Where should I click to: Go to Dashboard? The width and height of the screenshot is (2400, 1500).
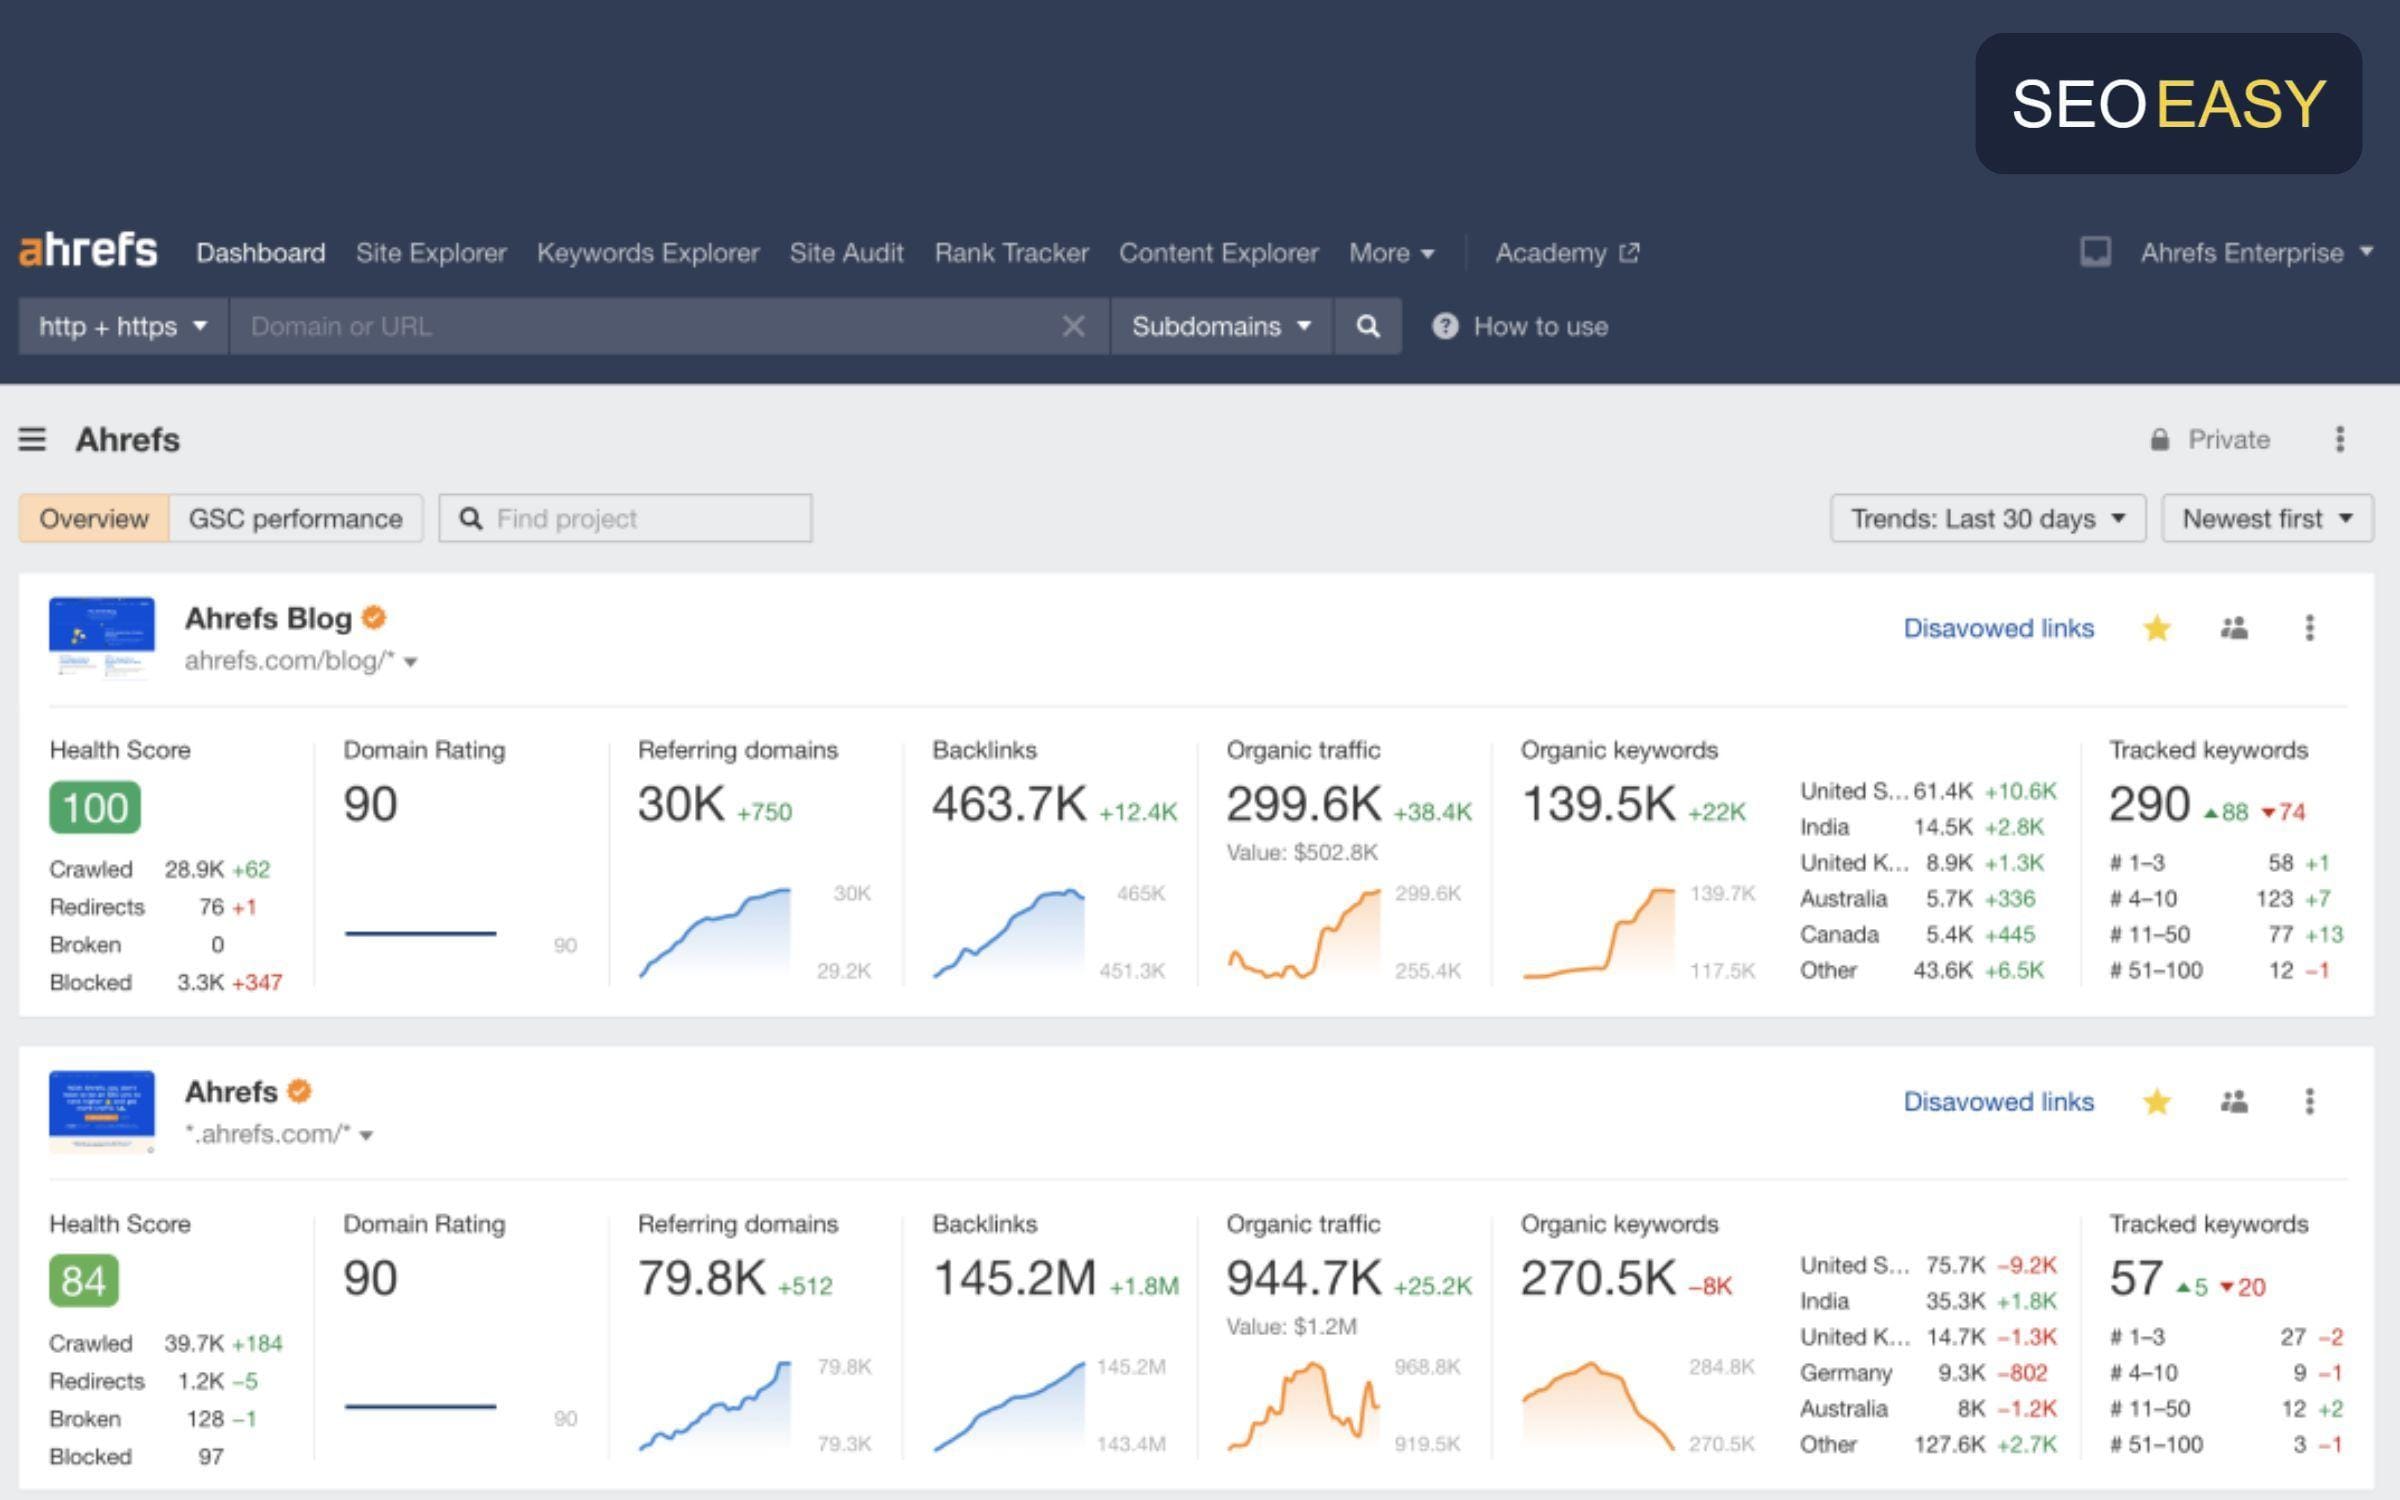[260, 253]
